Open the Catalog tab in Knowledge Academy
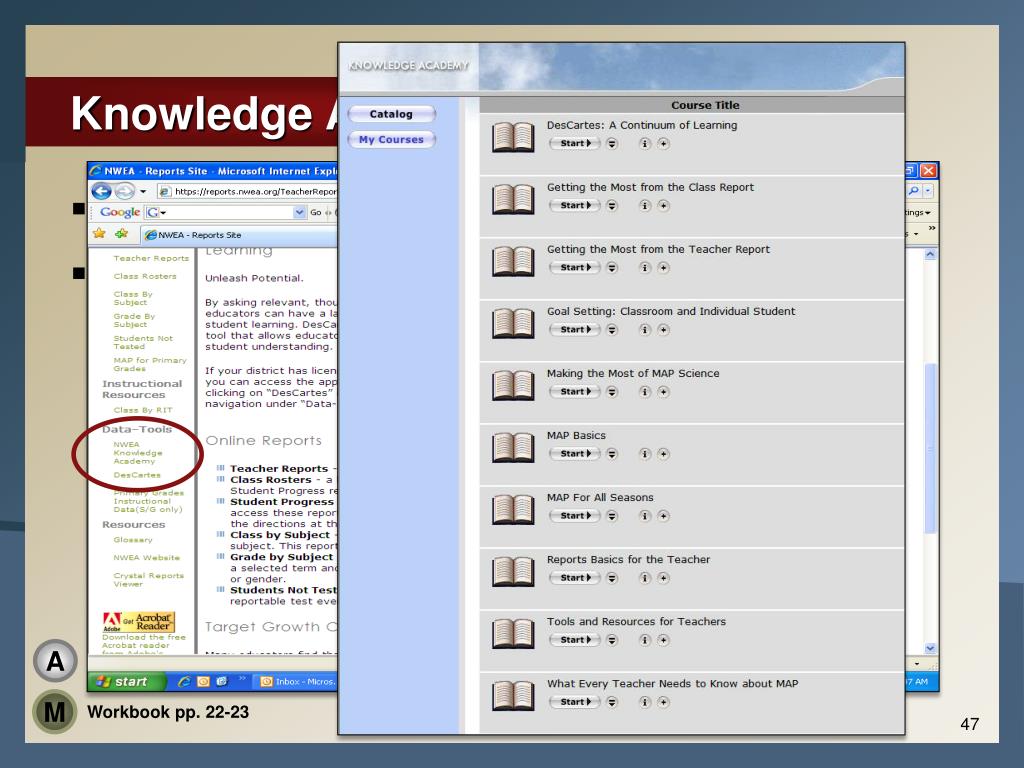The image size is (1024, 768). [x=391, y=114]
